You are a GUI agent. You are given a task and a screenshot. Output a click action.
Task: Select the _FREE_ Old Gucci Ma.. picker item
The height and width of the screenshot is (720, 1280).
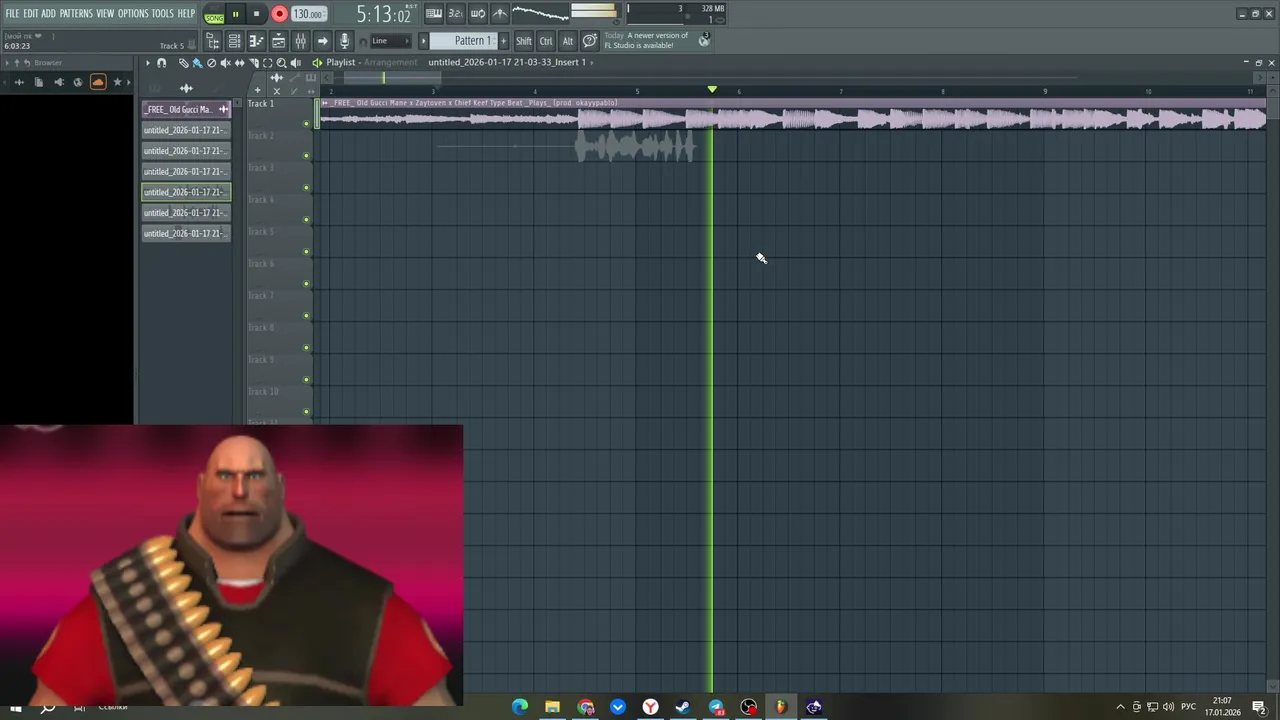click(186, 109)
